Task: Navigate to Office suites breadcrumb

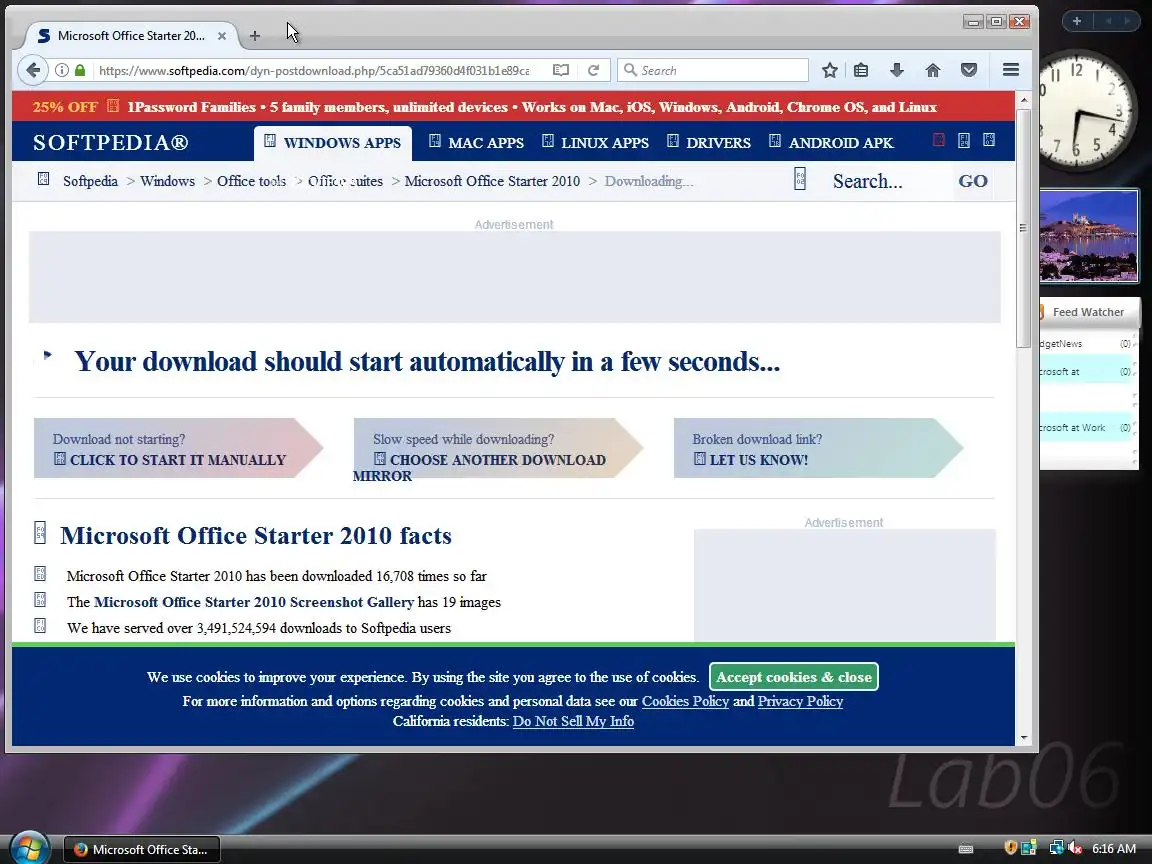Action: click(x=345, y=181)
